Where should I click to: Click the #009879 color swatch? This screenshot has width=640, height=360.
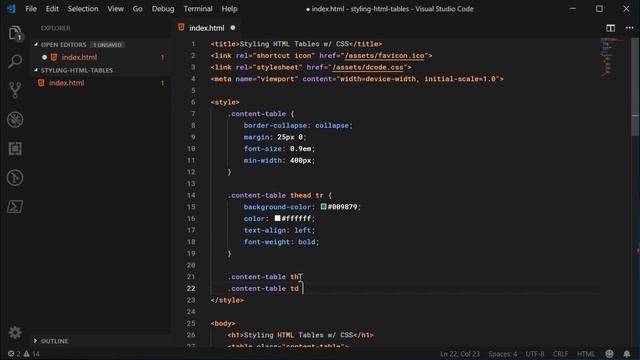323,207
